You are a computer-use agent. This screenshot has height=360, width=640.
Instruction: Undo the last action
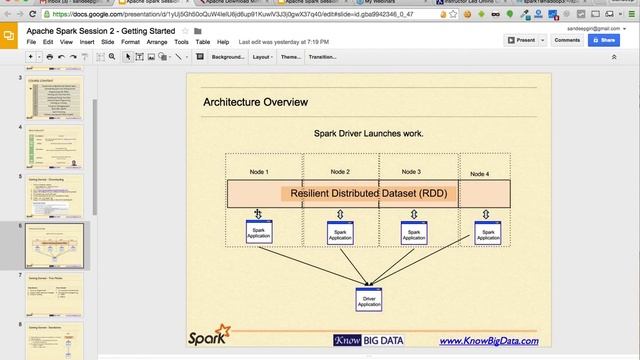click(x=62, y=57)
